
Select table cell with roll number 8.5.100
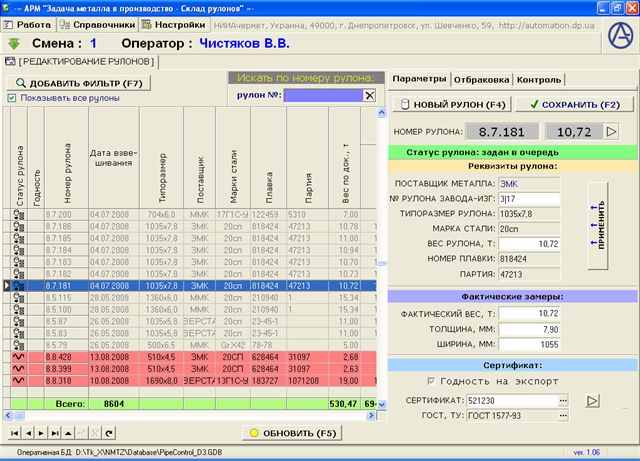pos(67,310)
